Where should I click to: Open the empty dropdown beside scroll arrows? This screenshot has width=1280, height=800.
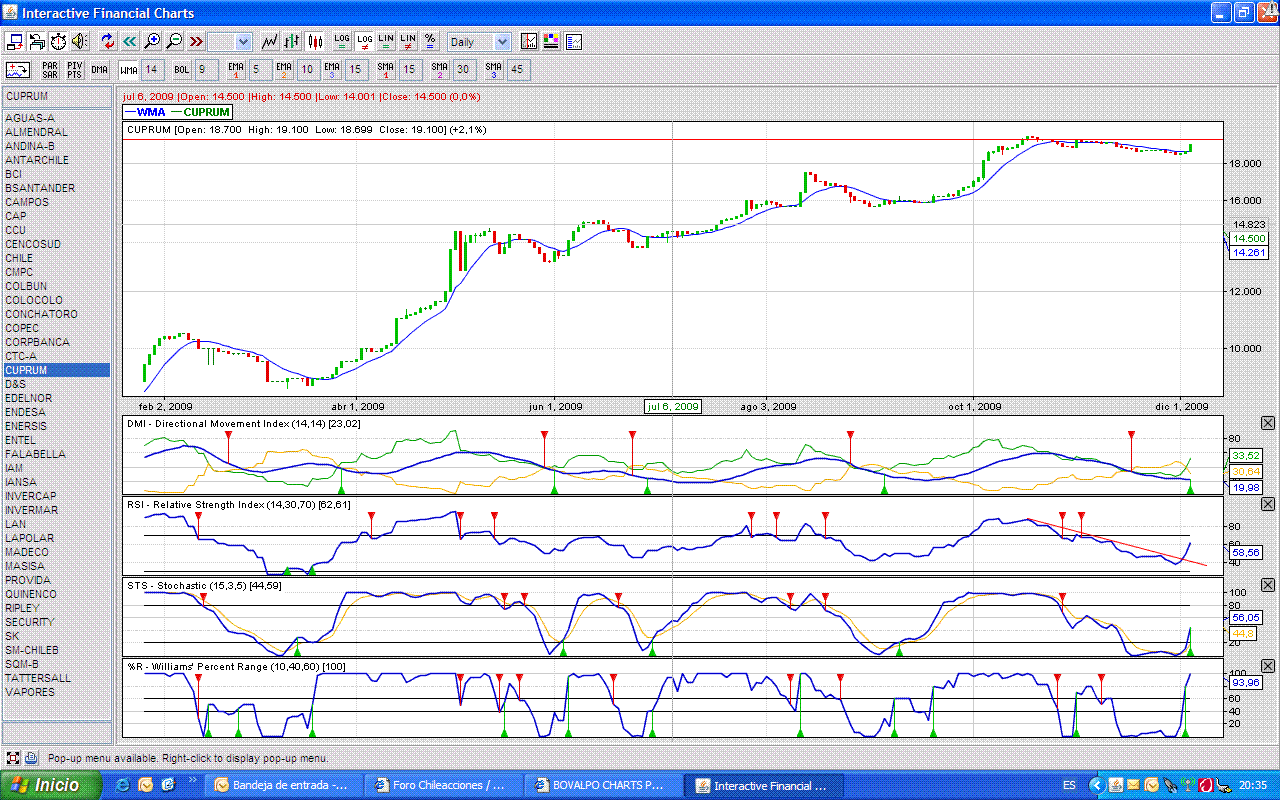pos(229,42)
